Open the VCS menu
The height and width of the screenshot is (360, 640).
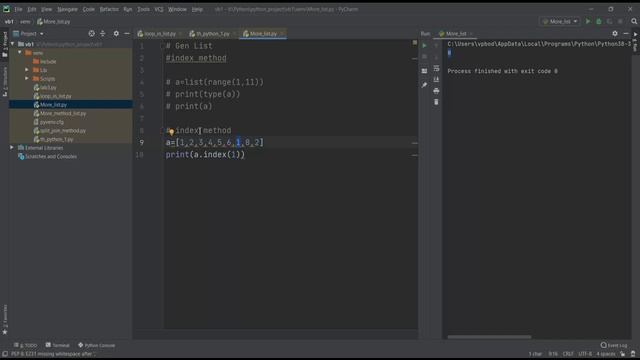point(159,9)
